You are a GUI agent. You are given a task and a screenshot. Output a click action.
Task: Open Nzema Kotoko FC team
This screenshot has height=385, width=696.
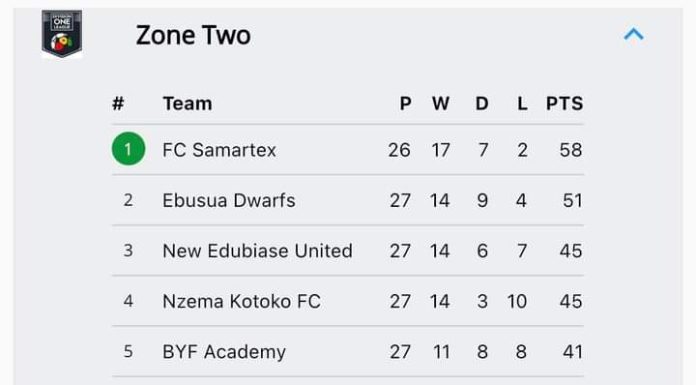tap(241, 302)
